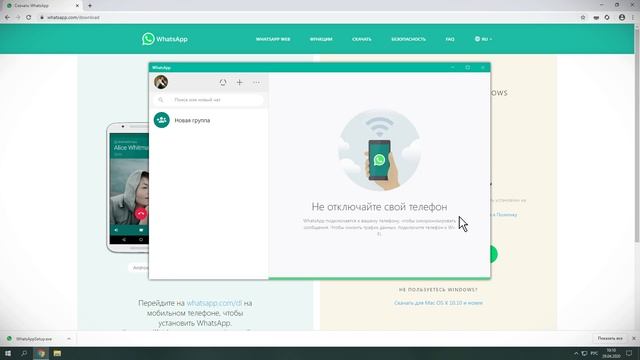Open the БЕЗОПАСНОСТЬ nav item on website
640x360 pixels.
[409, 39]
